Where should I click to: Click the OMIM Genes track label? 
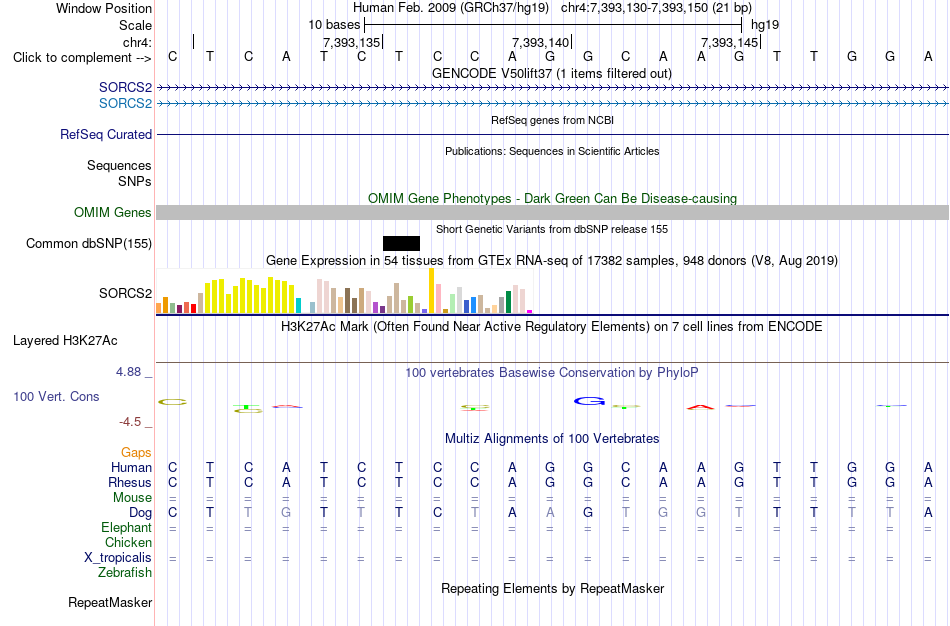(113, 212)
